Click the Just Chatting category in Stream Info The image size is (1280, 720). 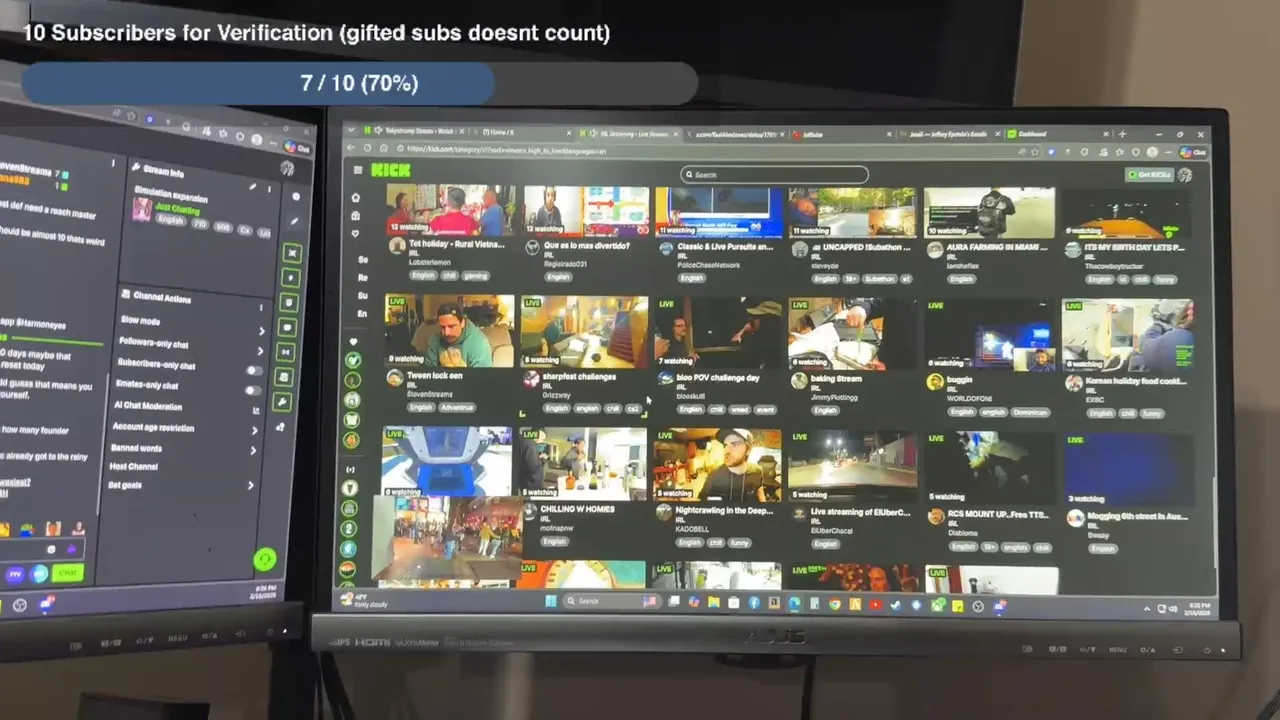177,208
